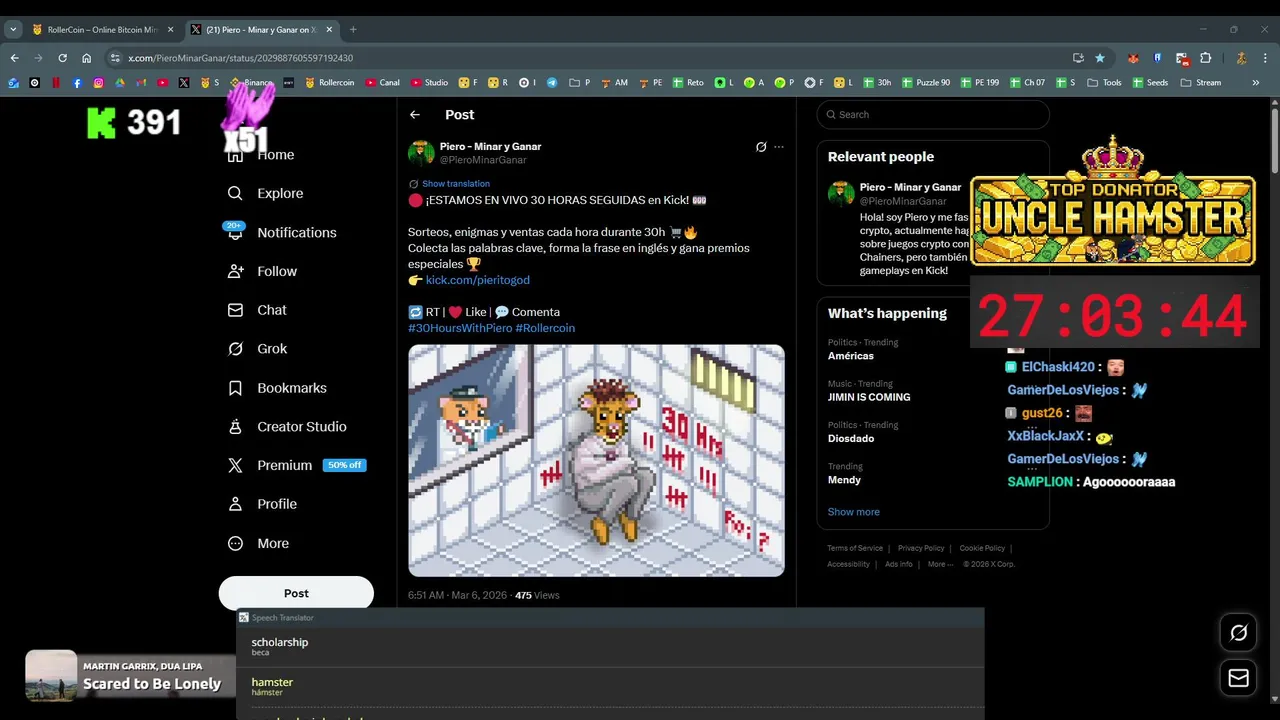Image resolution: width=1280 pixels, height=720 pixels.
Task: Click the MetaMask fox extension icon
Action: pos(1133,58)
